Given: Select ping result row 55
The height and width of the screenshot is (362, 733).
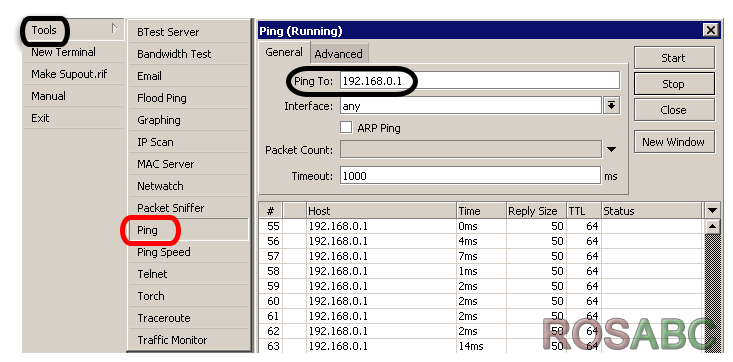Looking at the screenshot, I should 481,226.
